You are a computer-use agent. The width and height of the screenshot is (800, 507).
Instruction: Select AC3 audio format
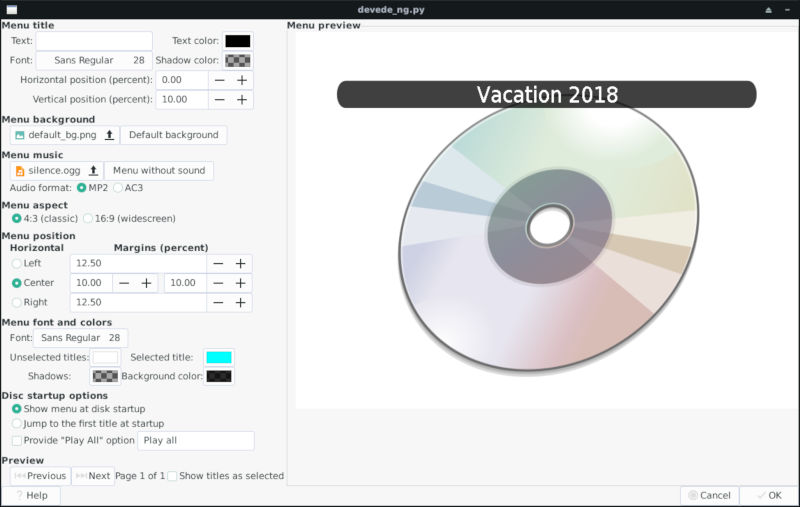coord(118,188)
